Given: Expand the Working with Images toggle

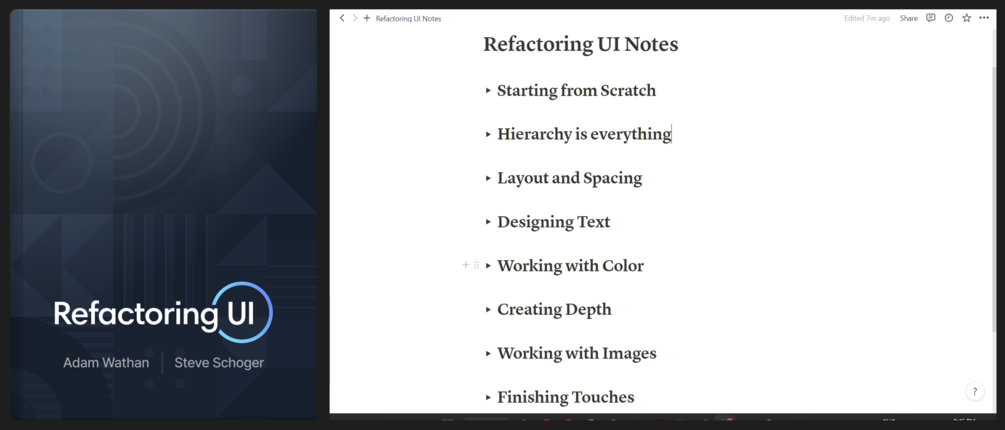Looking at the screenshot, I should click(x=488, y=353).
